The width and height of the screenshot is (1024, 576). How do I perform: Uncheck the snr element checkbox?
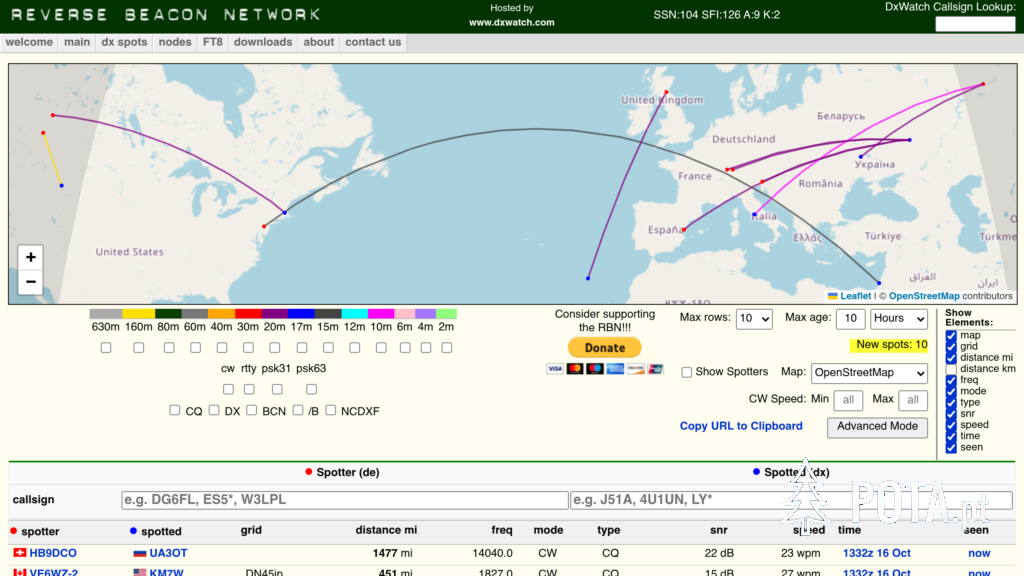(x=951, y=413)
